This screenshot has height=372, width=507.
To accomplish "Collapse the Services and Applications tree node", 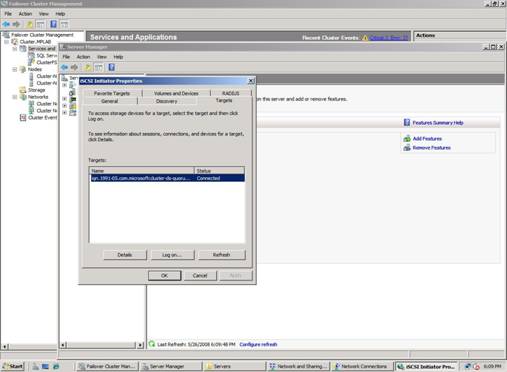I will tap(15, 49).
